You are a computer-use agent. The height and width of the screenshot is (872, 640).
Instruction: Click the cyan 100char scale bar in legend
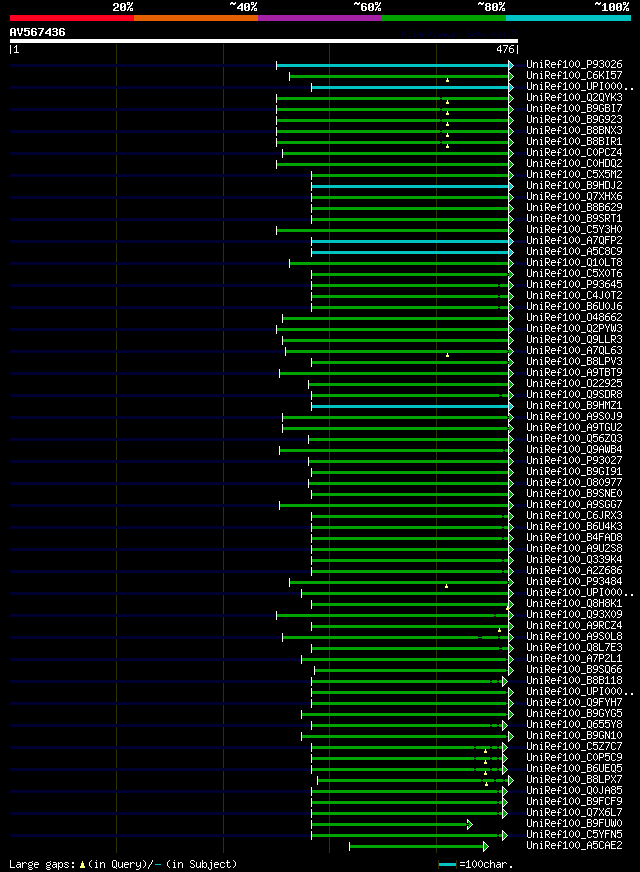click(448, 865)
